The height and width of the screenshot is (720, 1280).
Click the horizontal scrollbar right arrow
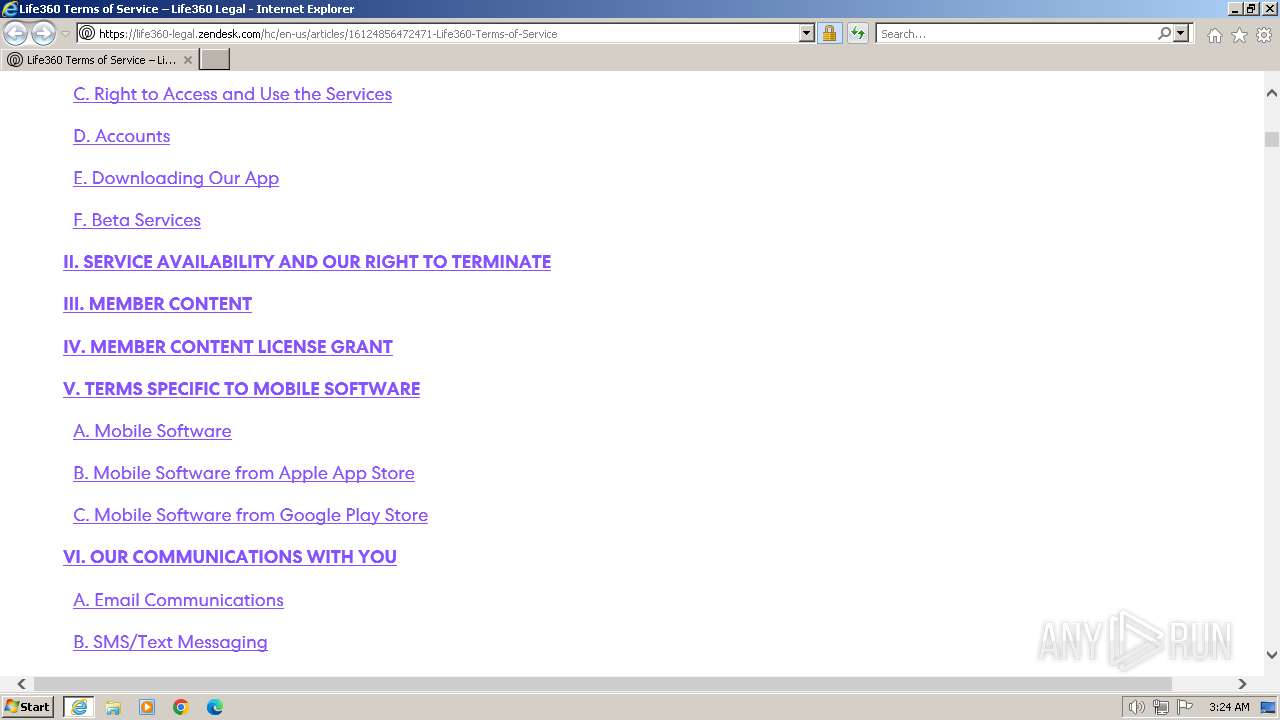click(x=1242, y=684)
